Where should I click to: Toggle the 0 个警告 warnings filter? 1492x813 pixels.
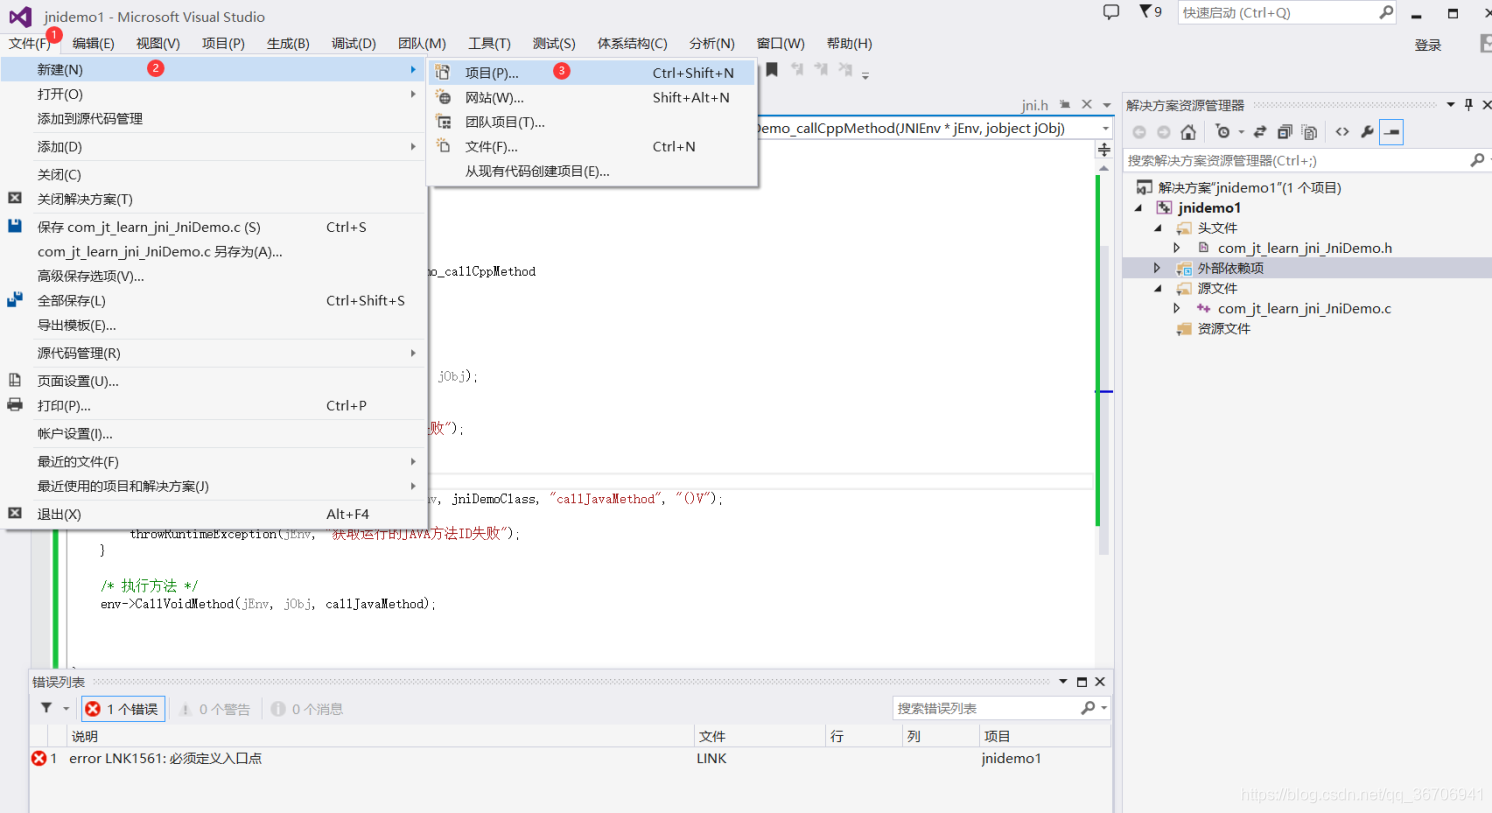click(x=215, y=709)
